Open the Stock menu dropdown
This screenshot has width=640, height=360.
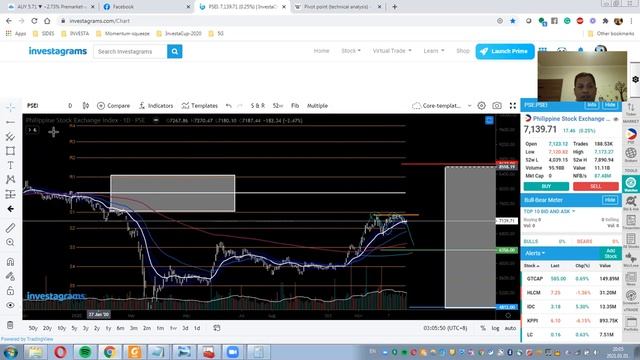[351, 51]
